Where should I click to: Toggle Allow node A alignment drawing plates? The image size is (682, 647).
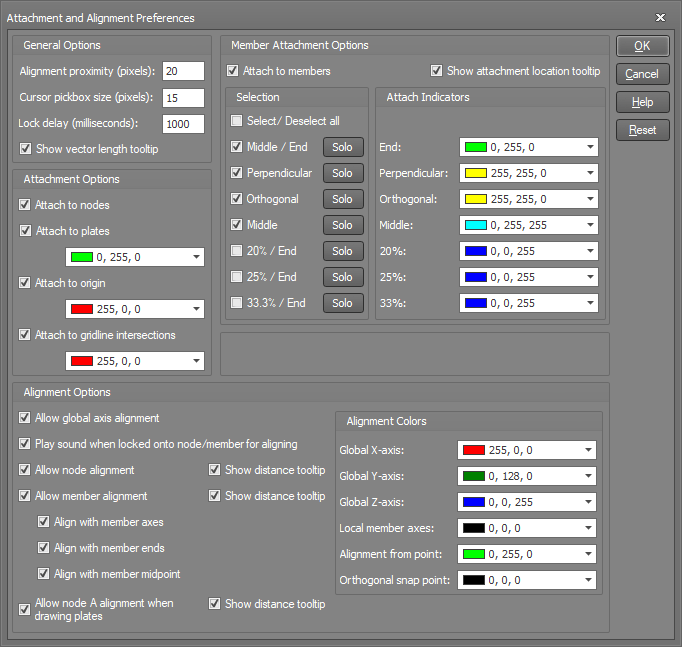(x=25, y=610)
